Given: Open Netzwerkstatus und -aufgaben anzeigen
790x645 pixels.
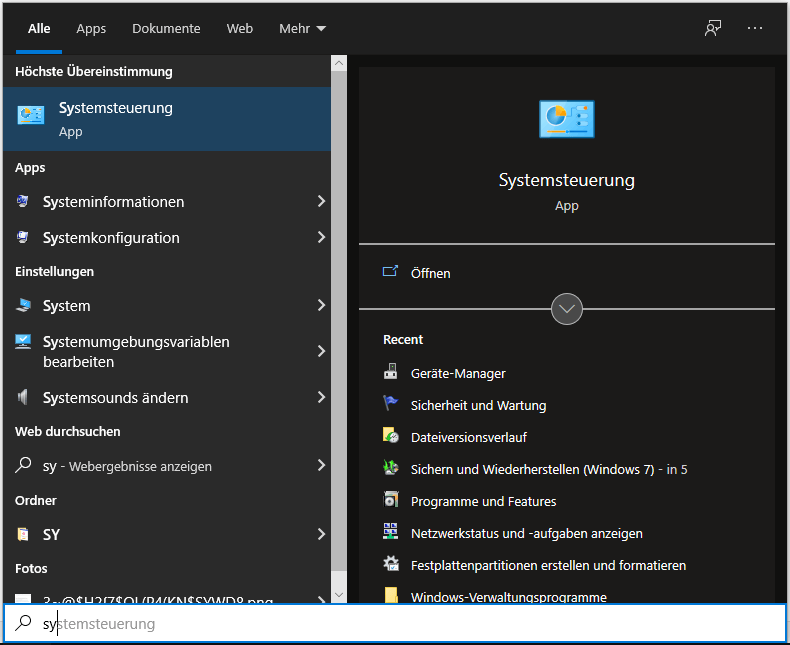Looking at the screenshot, I should coord(526,533).
